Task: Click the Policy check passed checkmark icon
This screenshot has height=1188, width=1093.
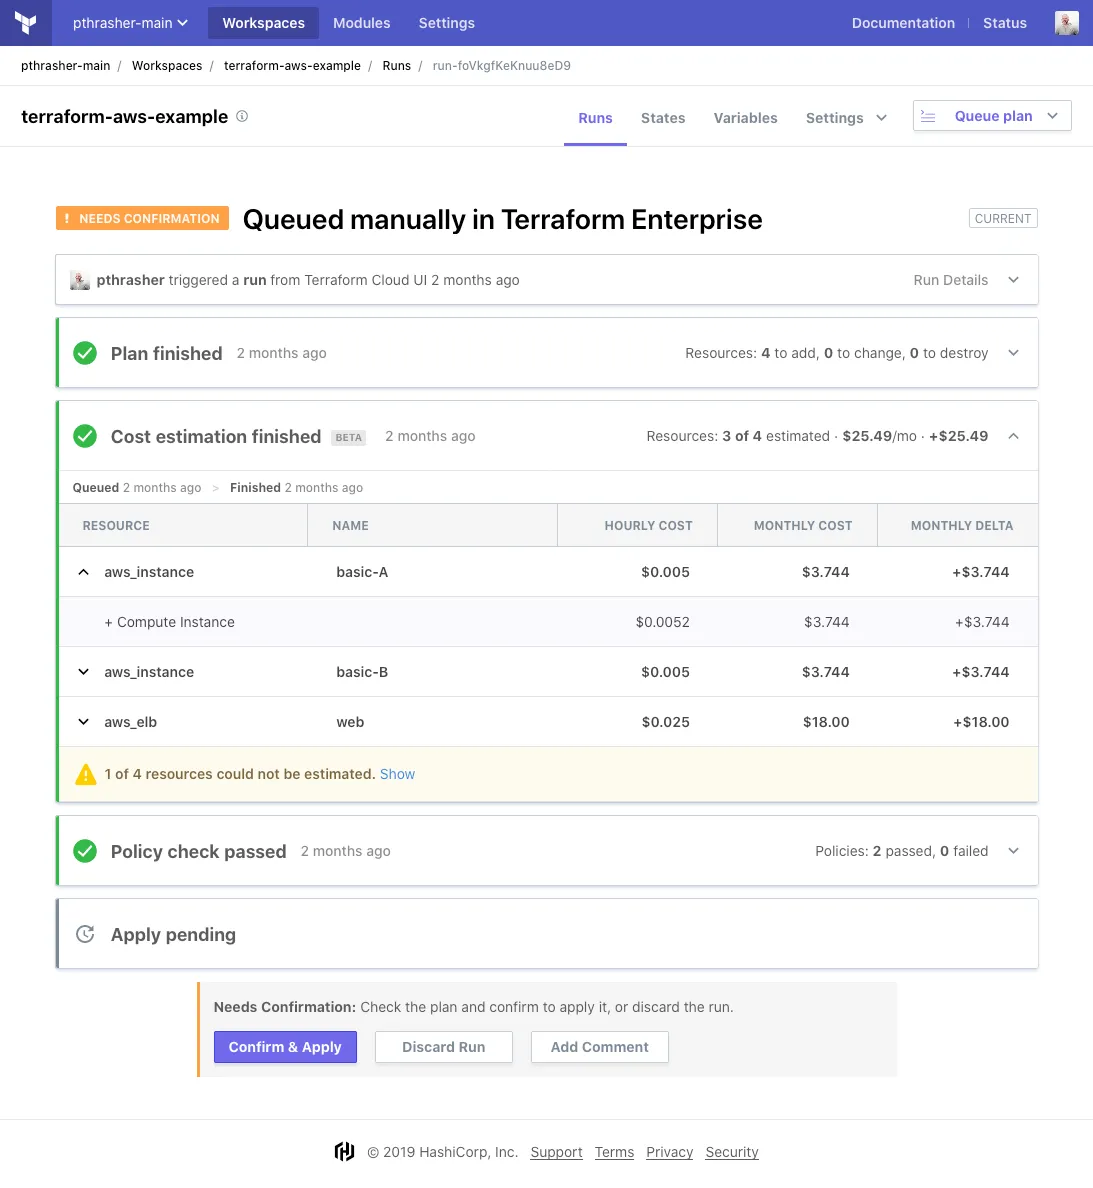Action: tap(85, 851)
